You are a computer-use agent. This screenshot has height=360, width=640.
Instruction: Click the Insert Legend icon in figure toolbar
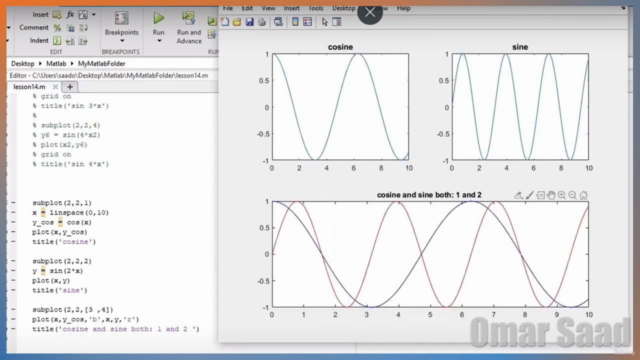[308, 22]
